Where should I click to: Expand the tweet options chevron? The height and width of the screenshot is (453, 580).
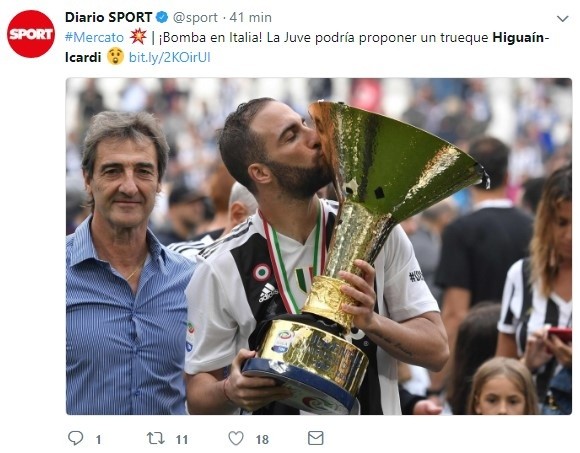tap(563, 18)
